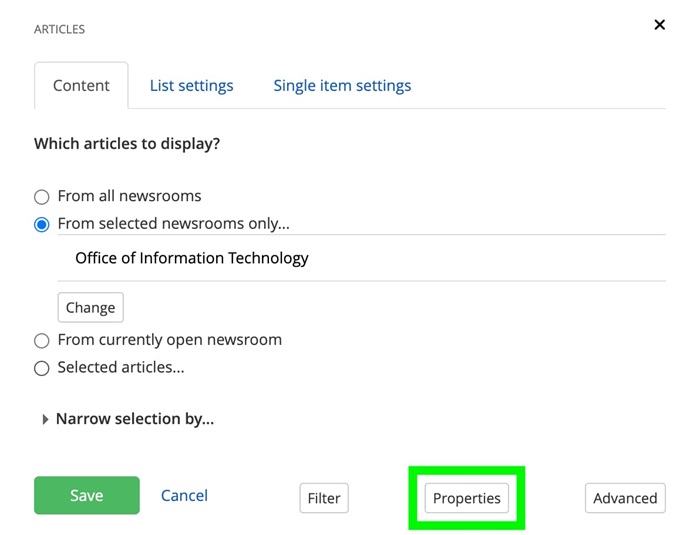Click the Office of Information Technology entry
Viewport: 700px width, 535px height.
click(192, 258)
